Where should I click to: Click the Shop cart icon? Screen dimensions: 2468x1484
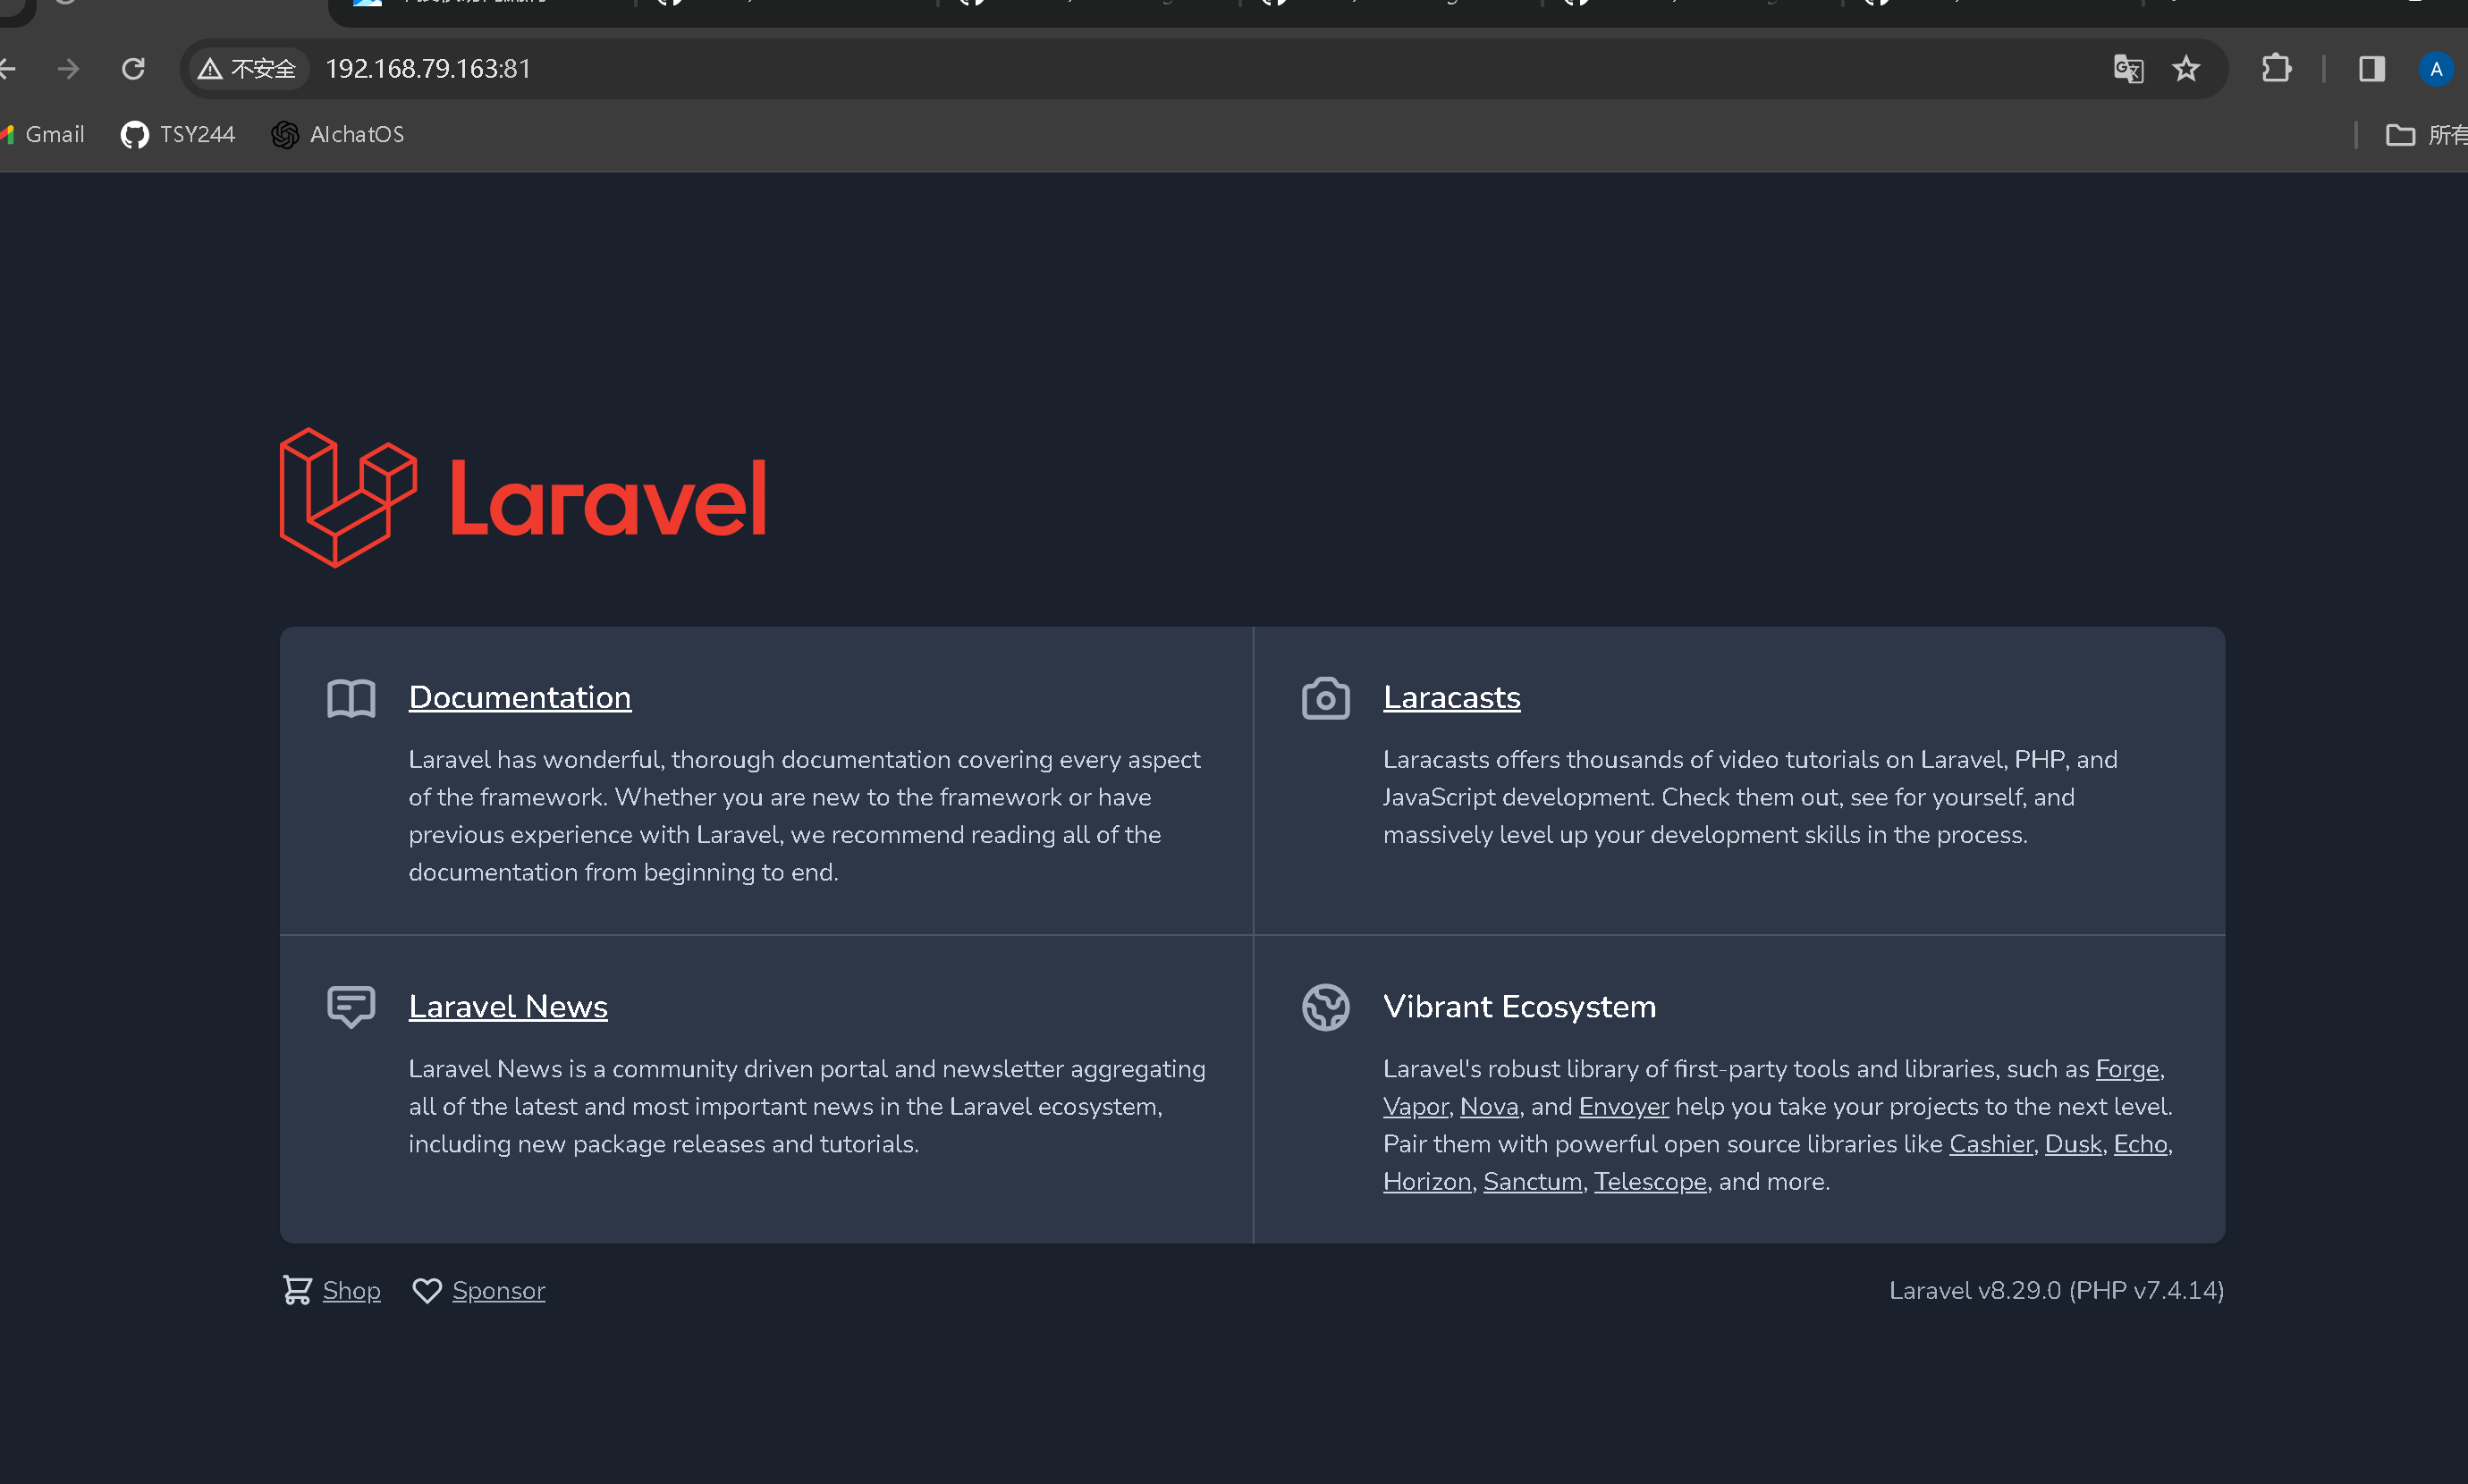point(297,1290)
